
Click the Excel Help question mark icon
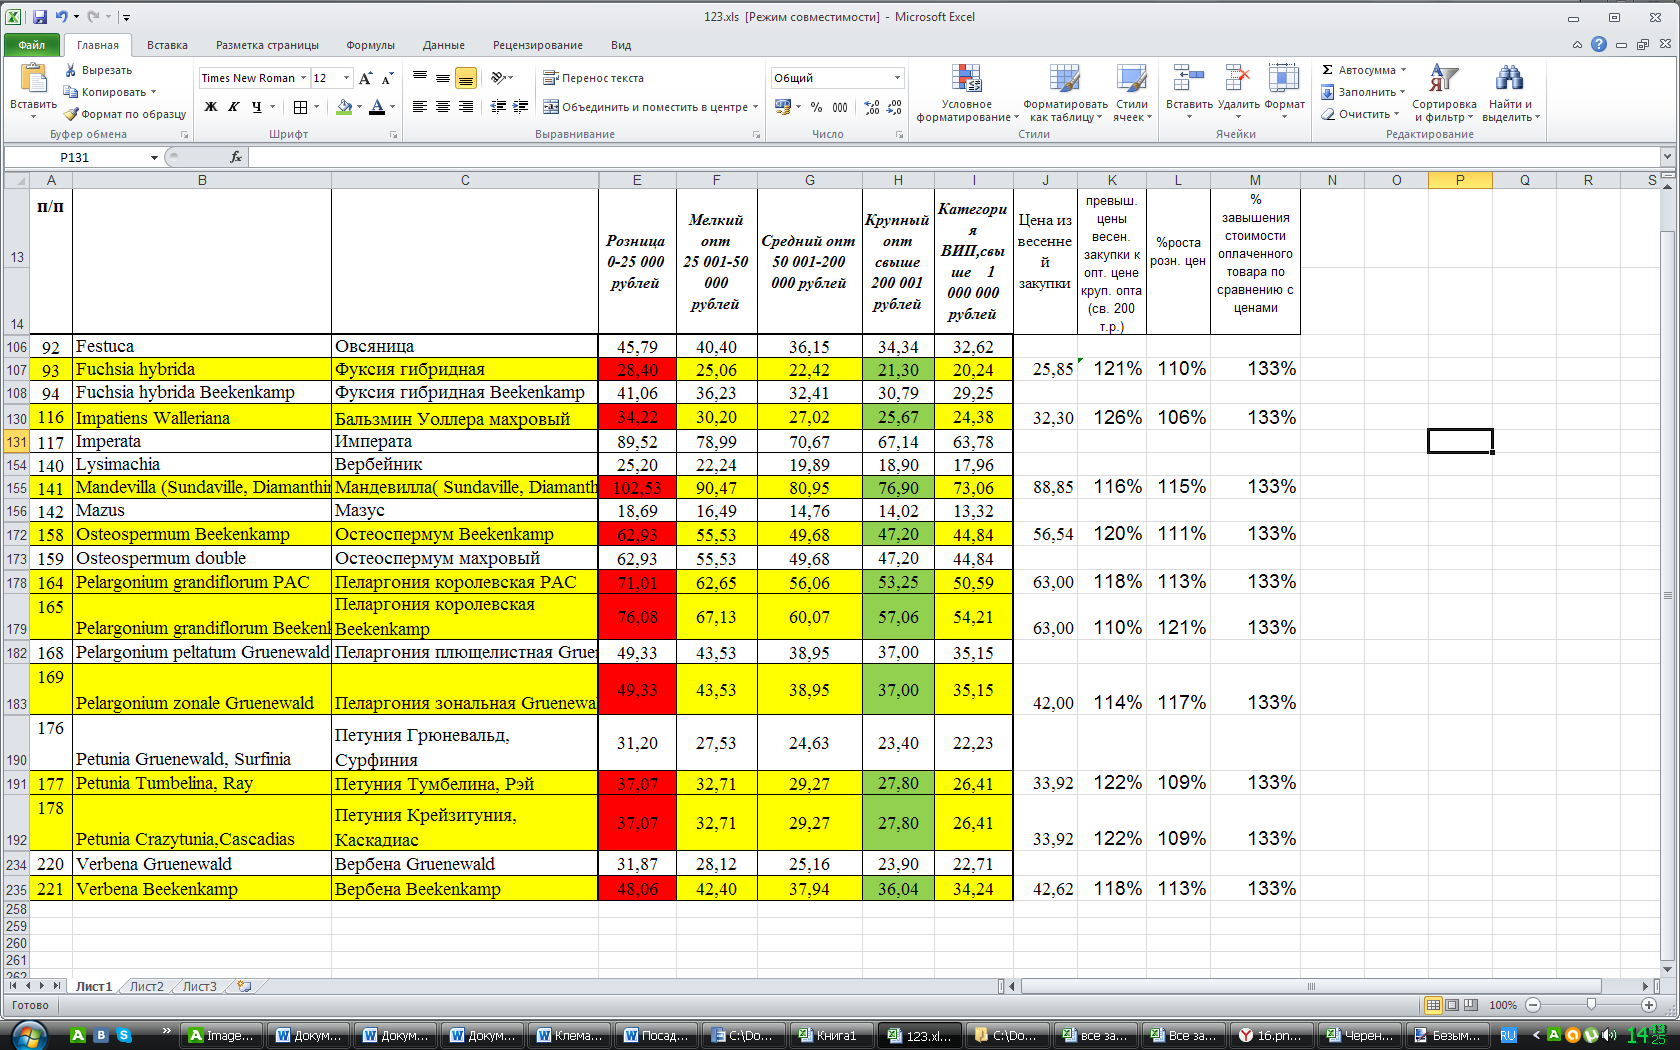[x=1599, y=44]
